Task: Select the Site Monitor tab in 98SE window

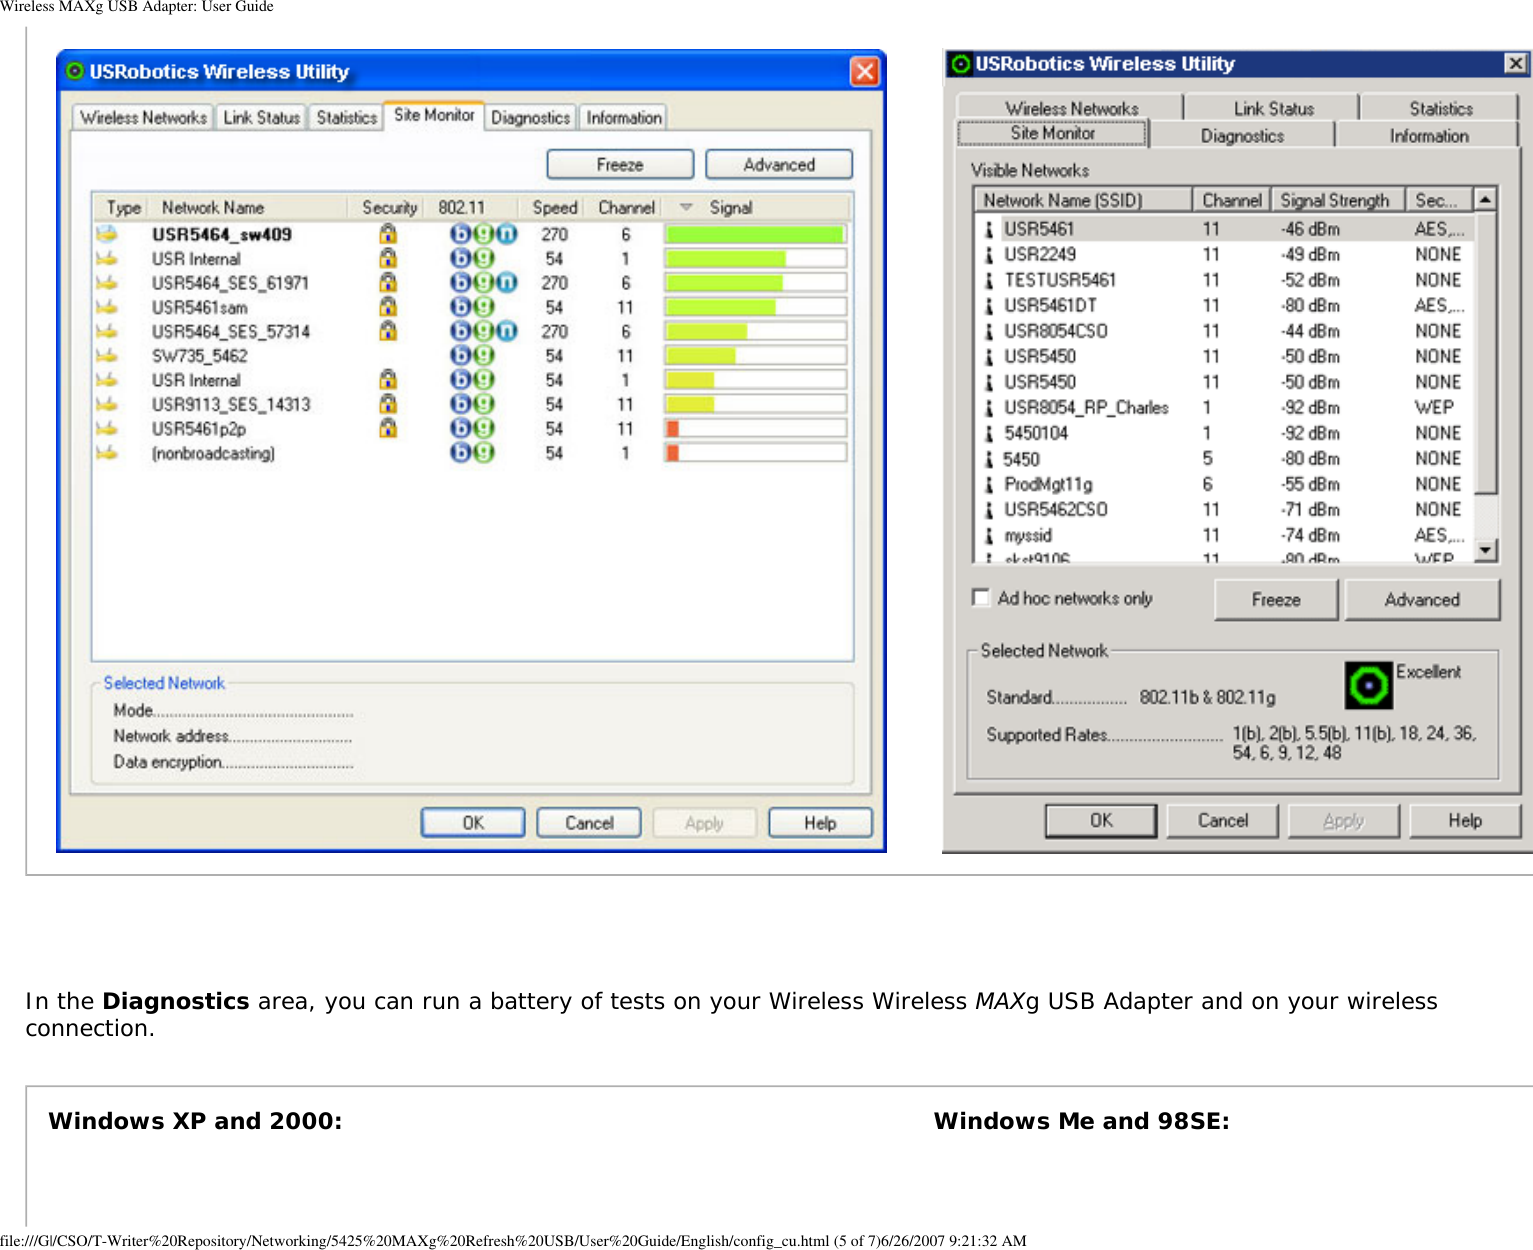Action: [x=1053, y=133]
